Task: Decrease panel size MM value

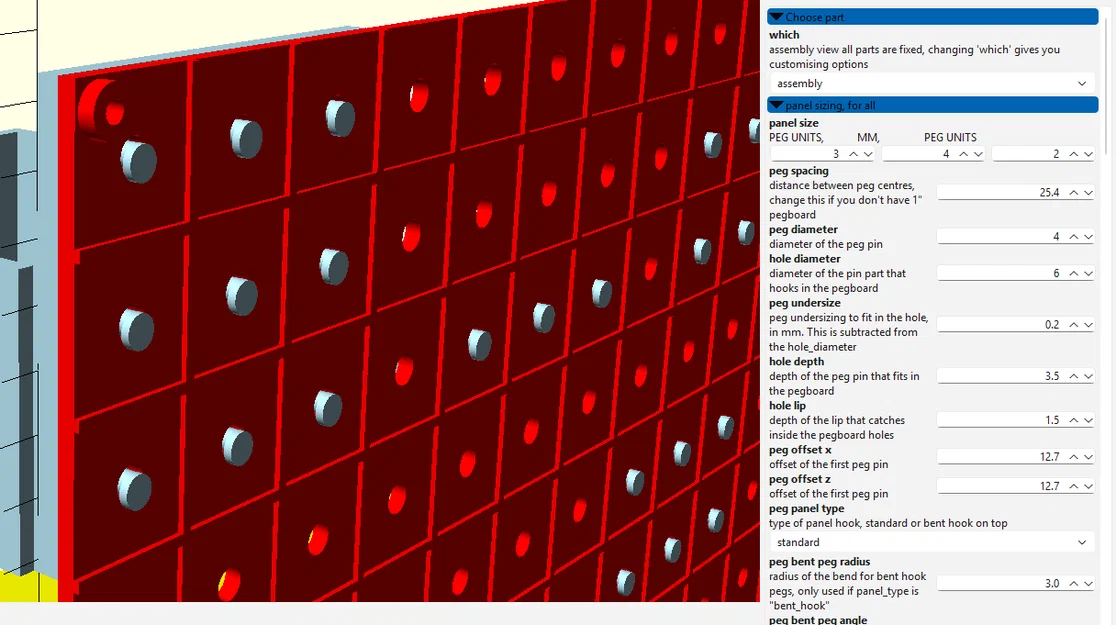Action: point(978,154)
